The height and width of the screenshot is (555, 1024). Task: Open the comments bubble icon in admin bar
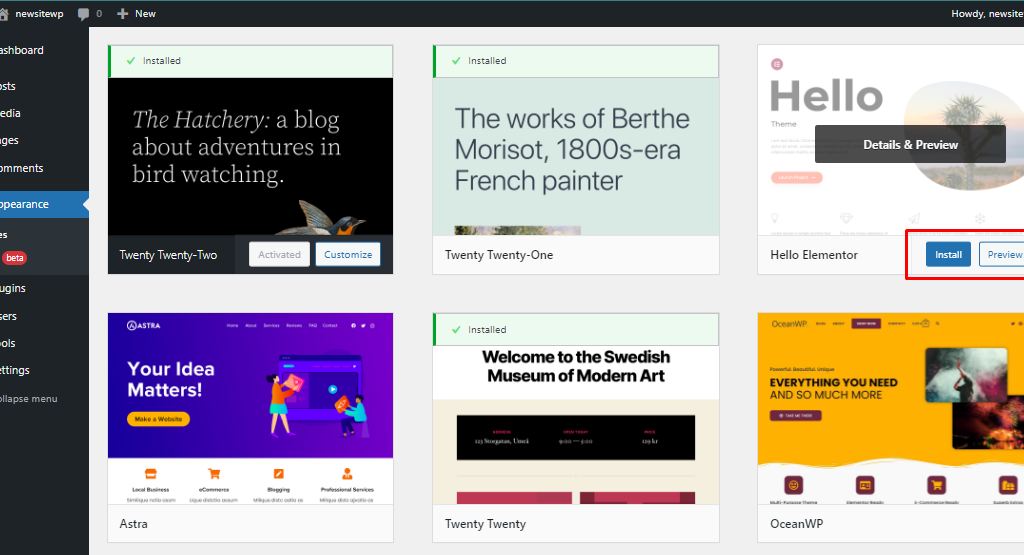coord(83,14)
